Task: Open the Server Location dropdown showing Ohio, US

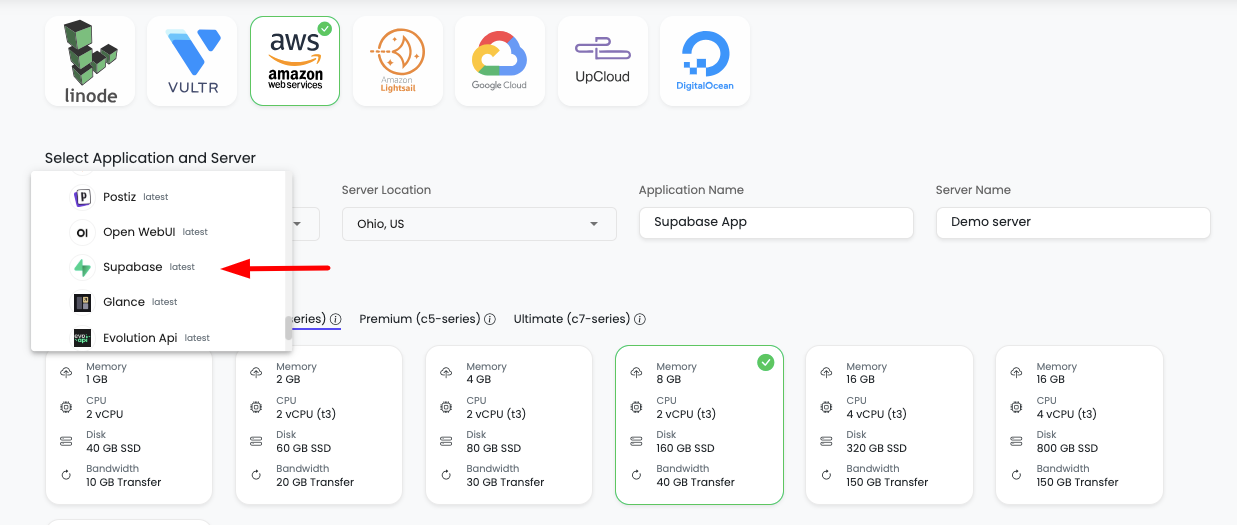Action: (479, 224)
